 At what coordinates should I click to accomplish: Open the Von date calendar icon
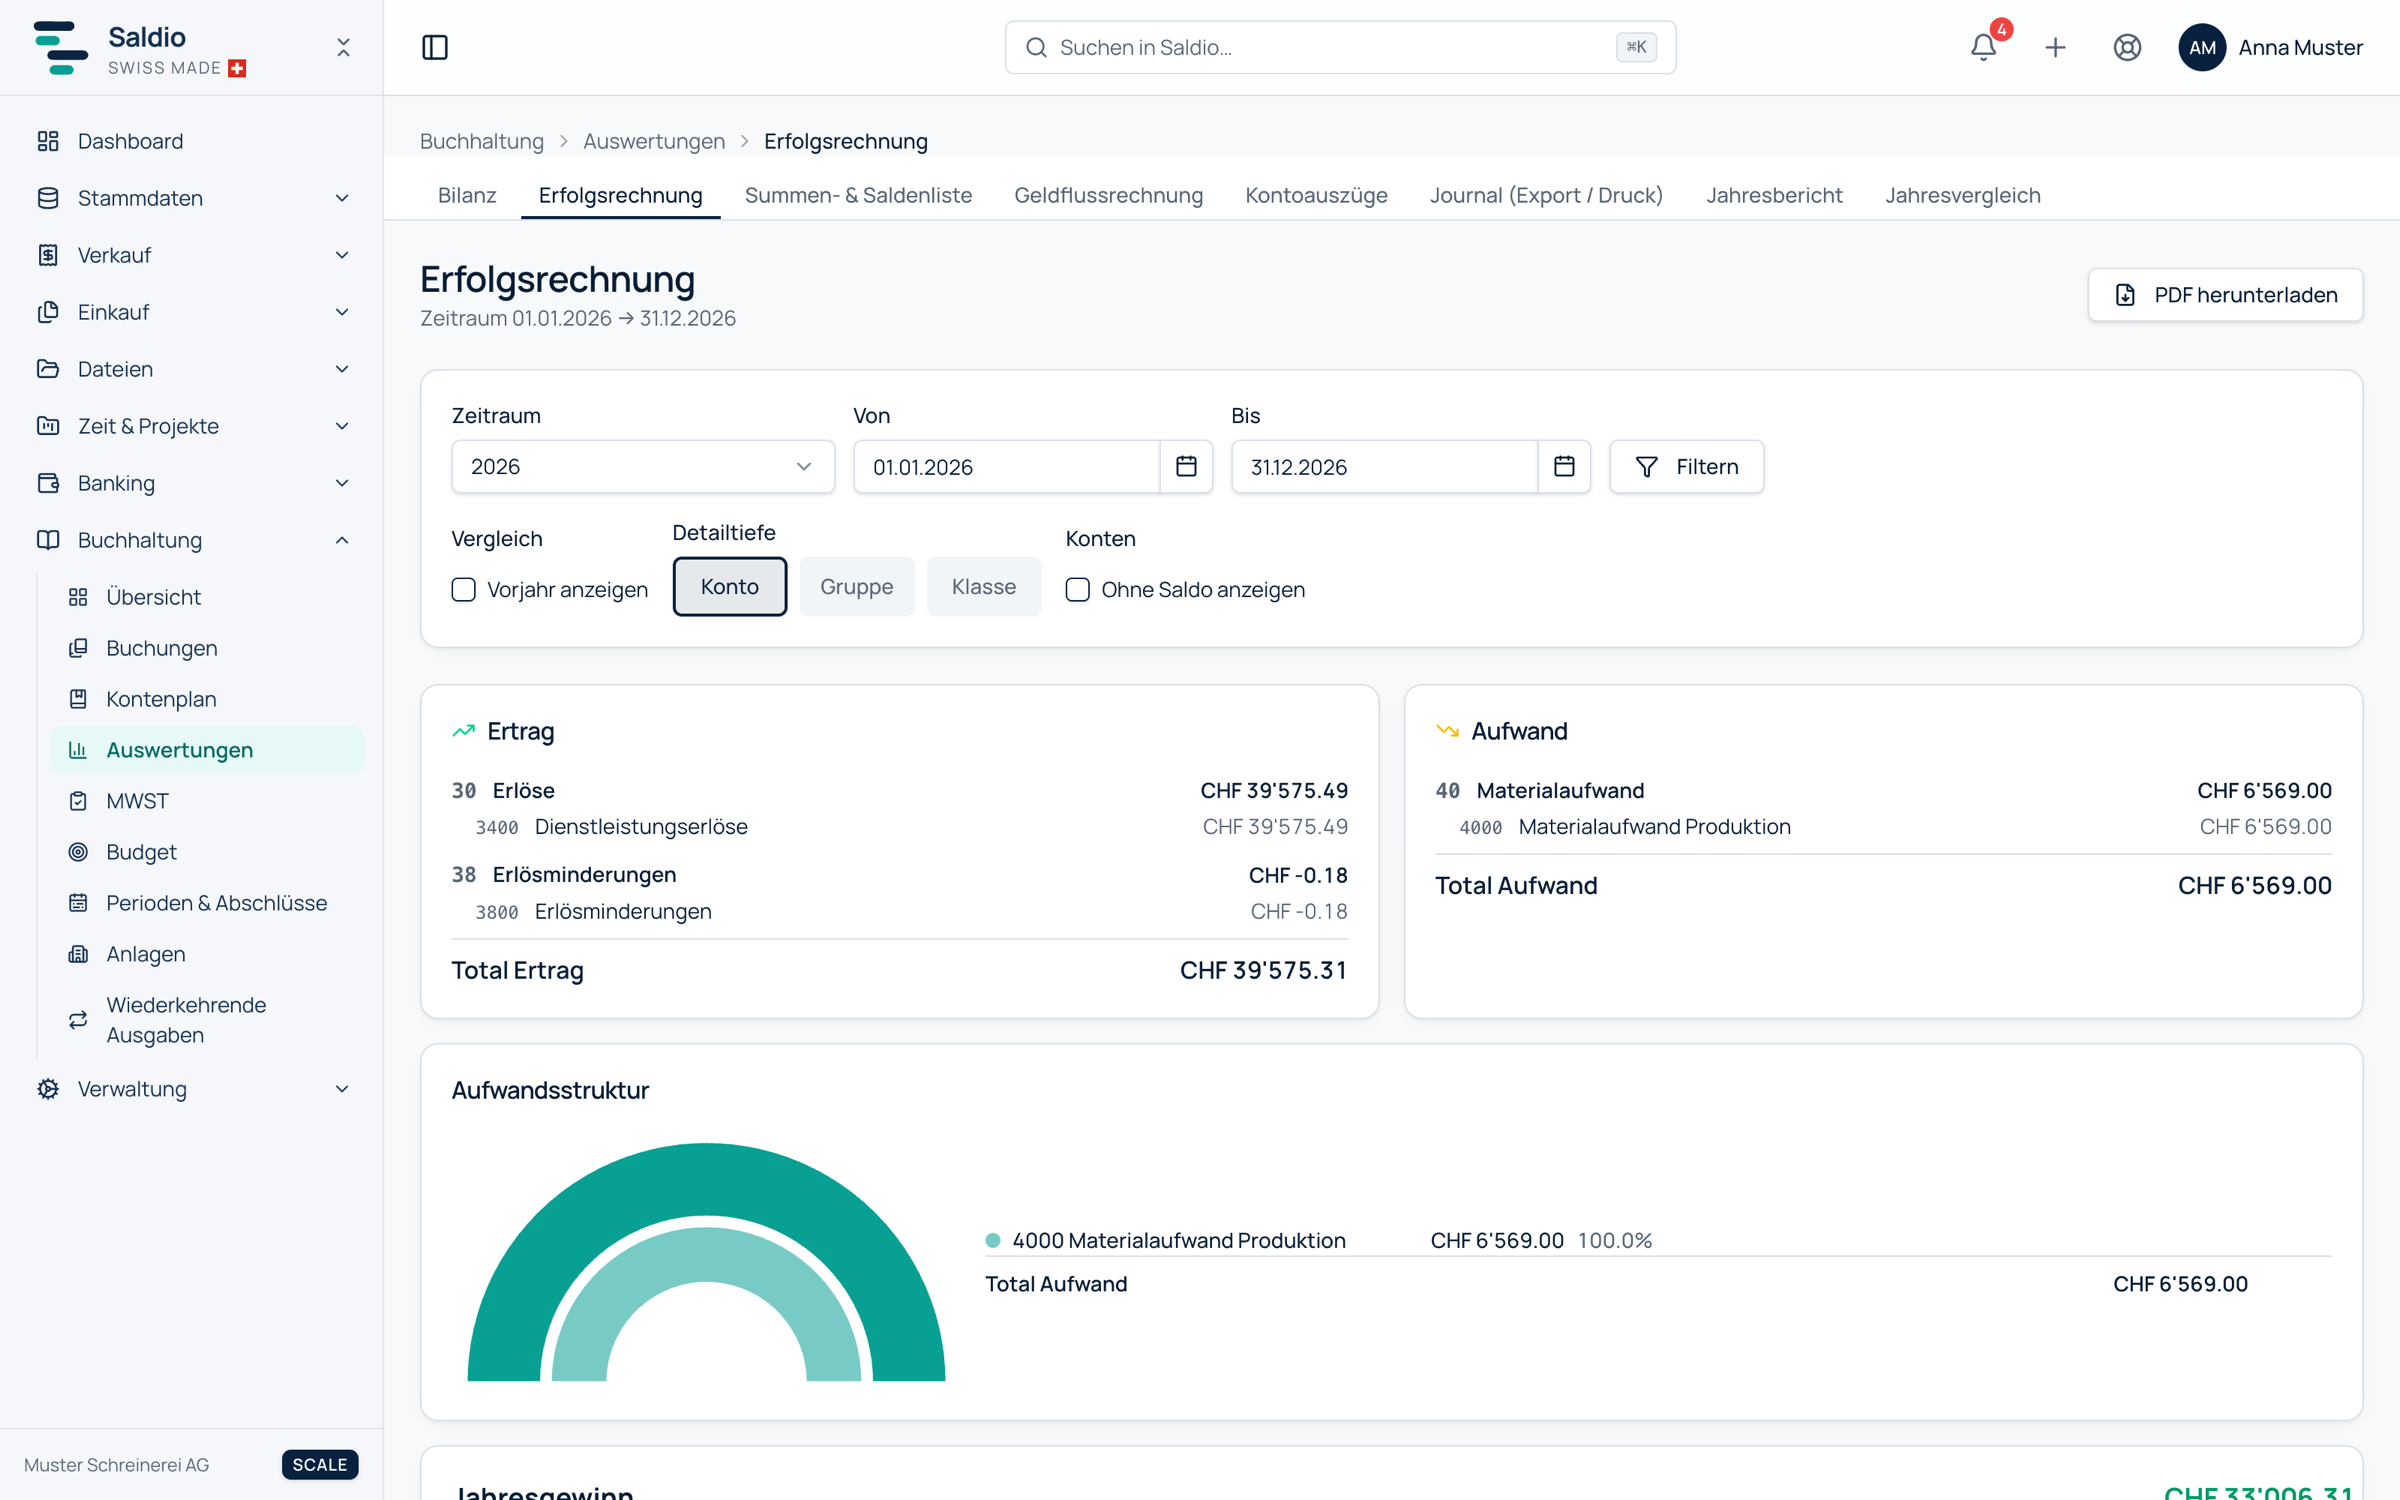(x=1186, y=466)
